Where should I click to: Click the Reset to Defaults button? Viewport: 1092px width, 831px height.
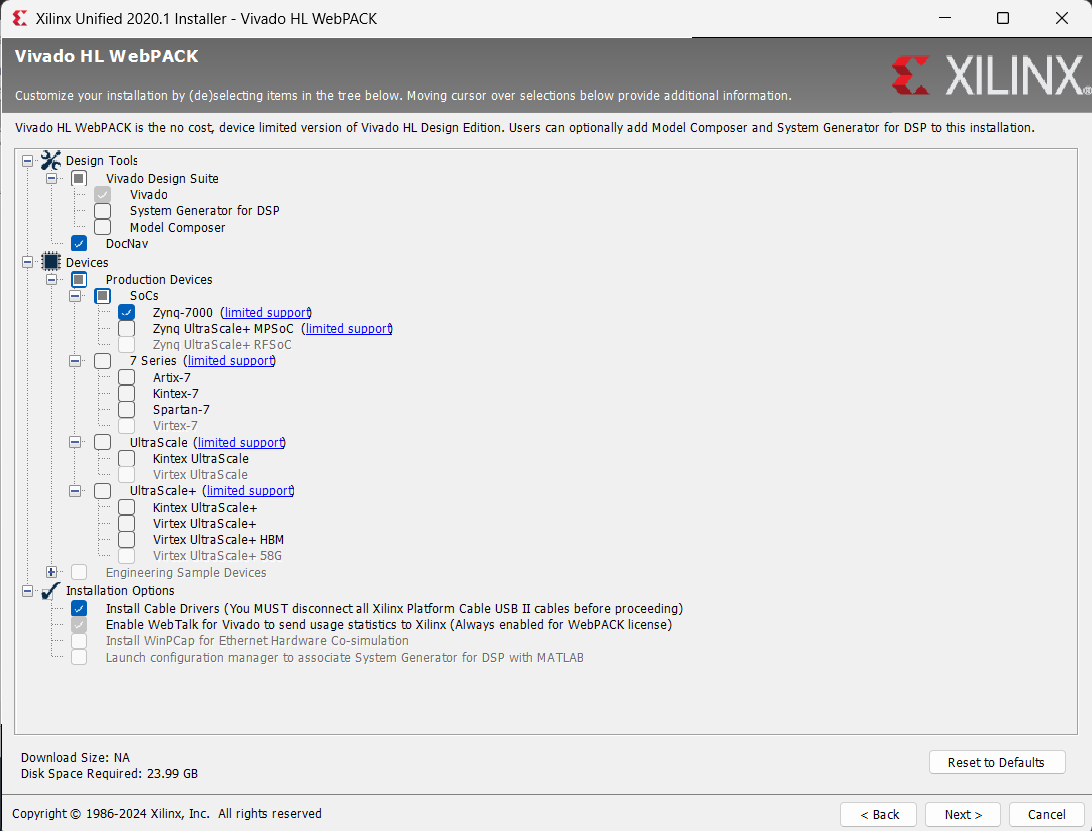[997, 762]
